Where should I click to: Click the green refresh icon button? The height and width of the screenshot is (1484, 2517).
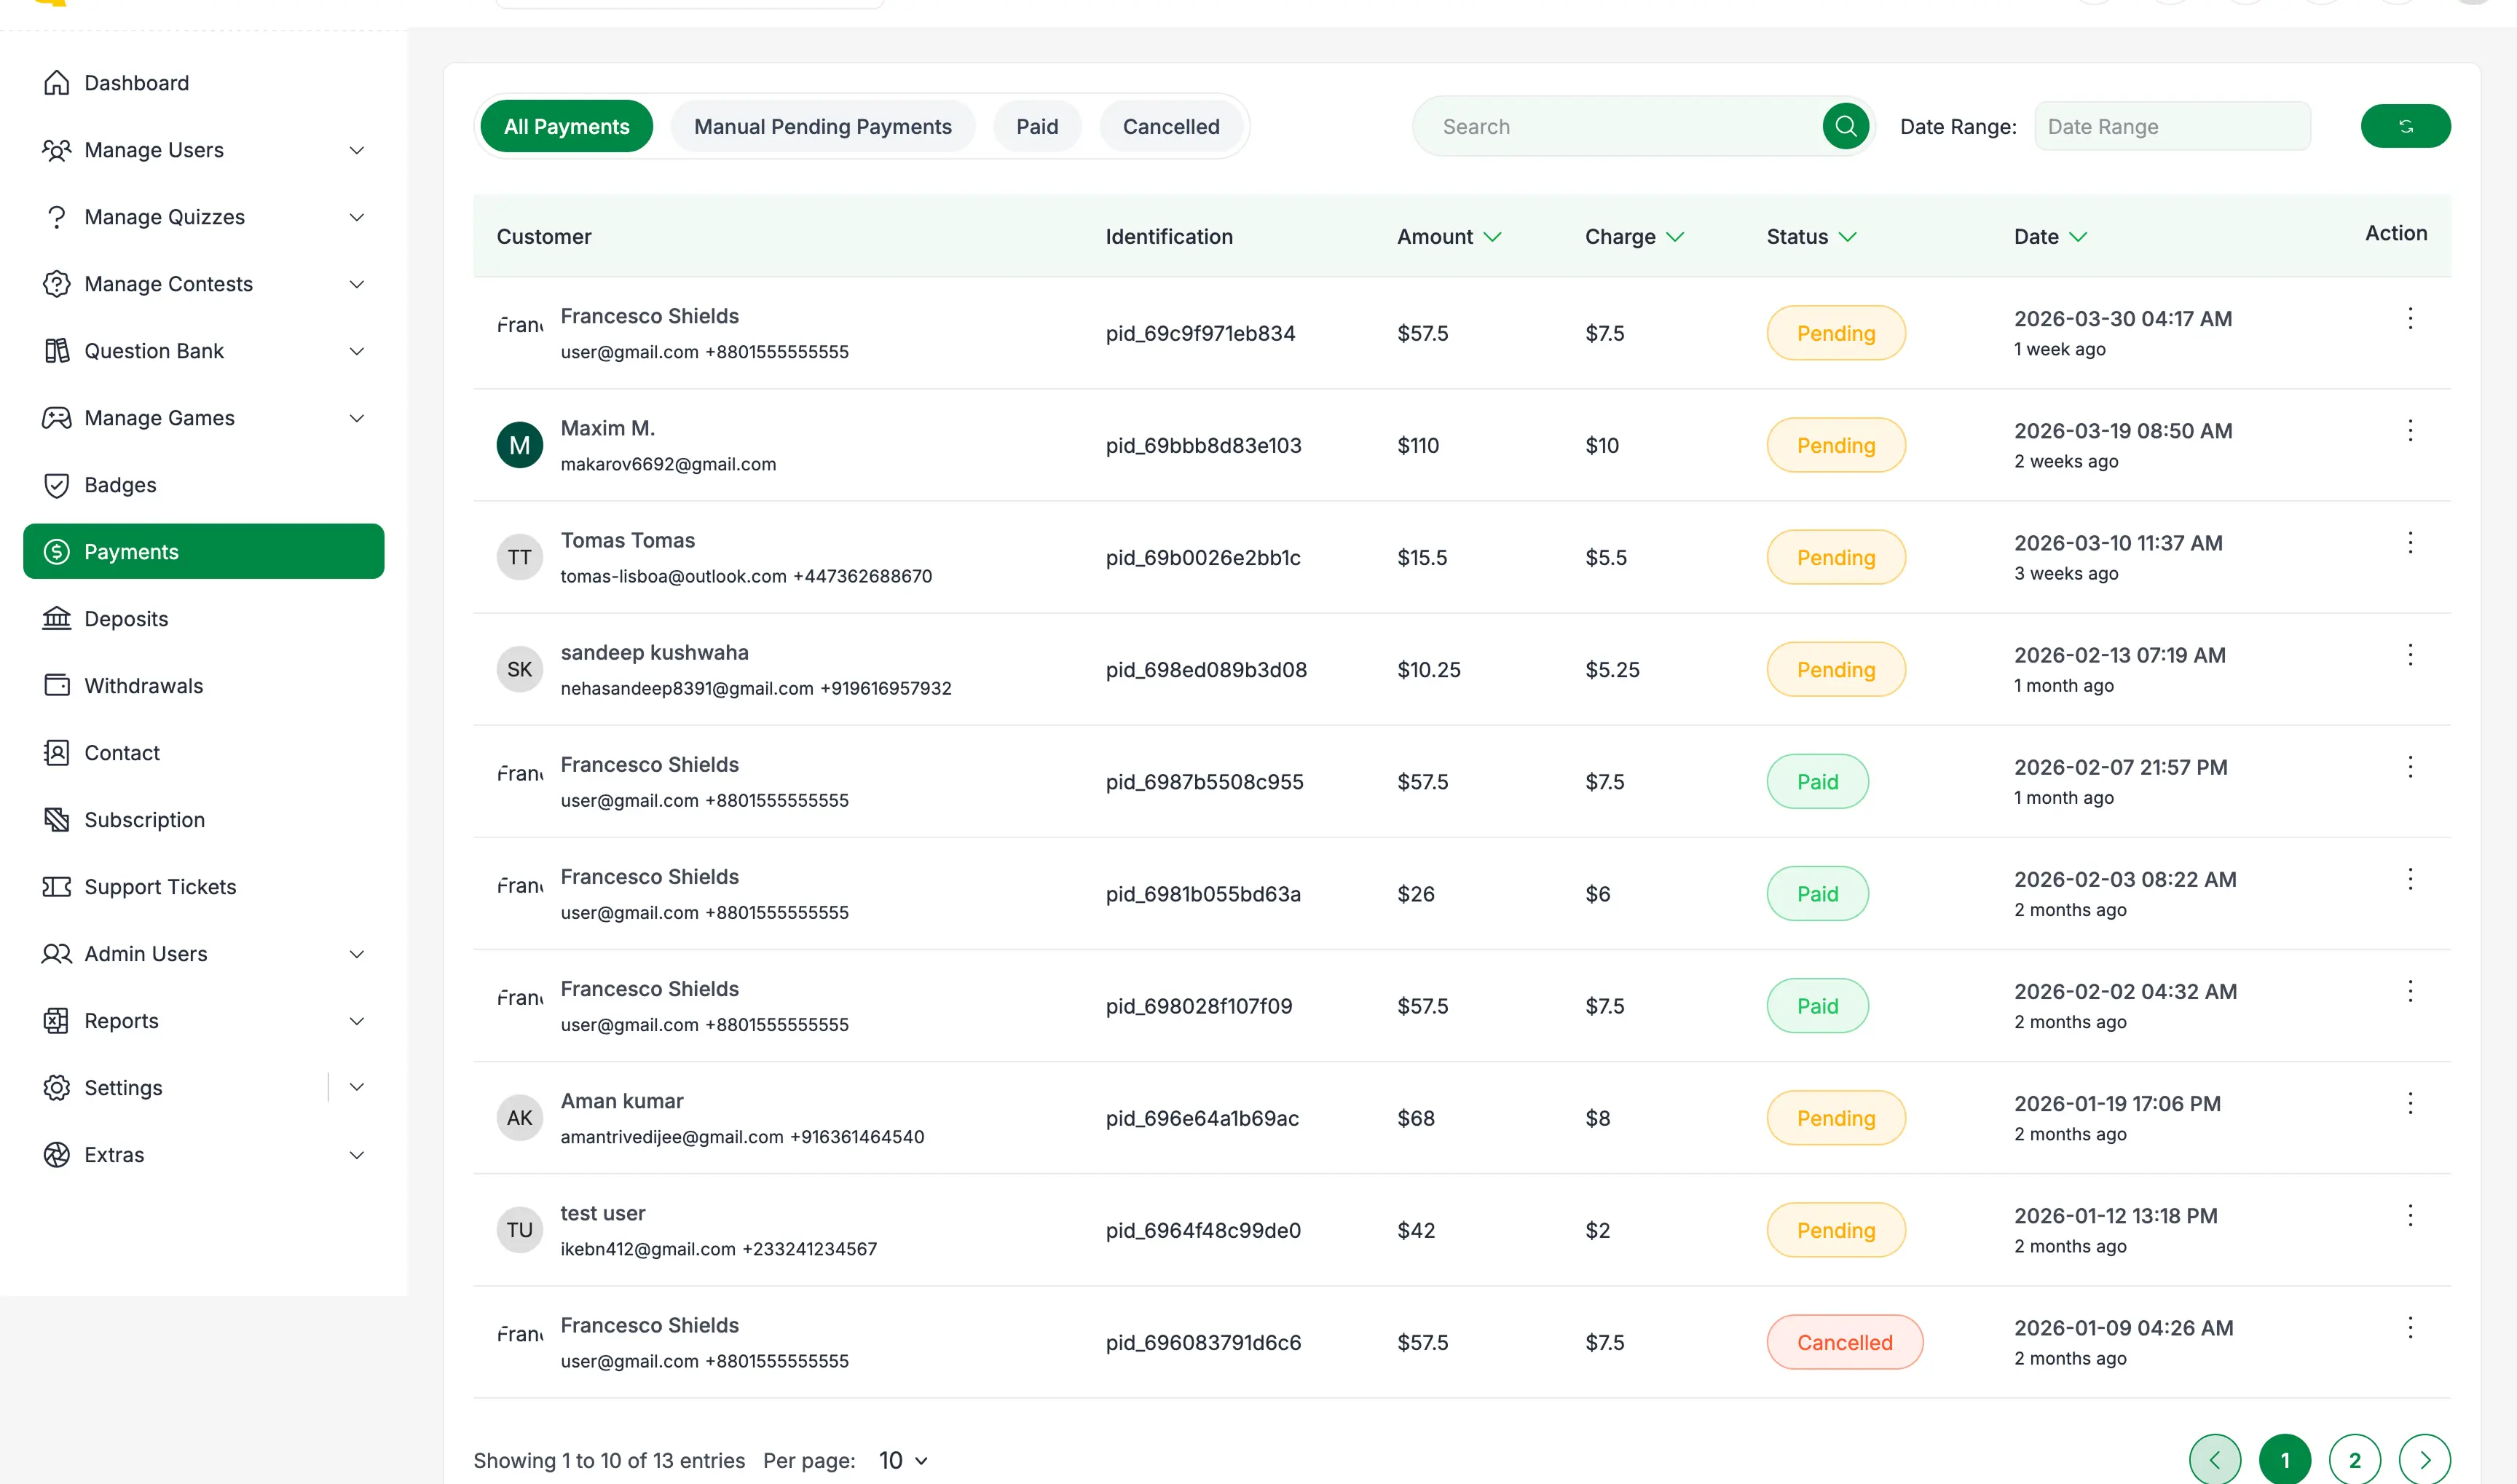pos(2405,126)
